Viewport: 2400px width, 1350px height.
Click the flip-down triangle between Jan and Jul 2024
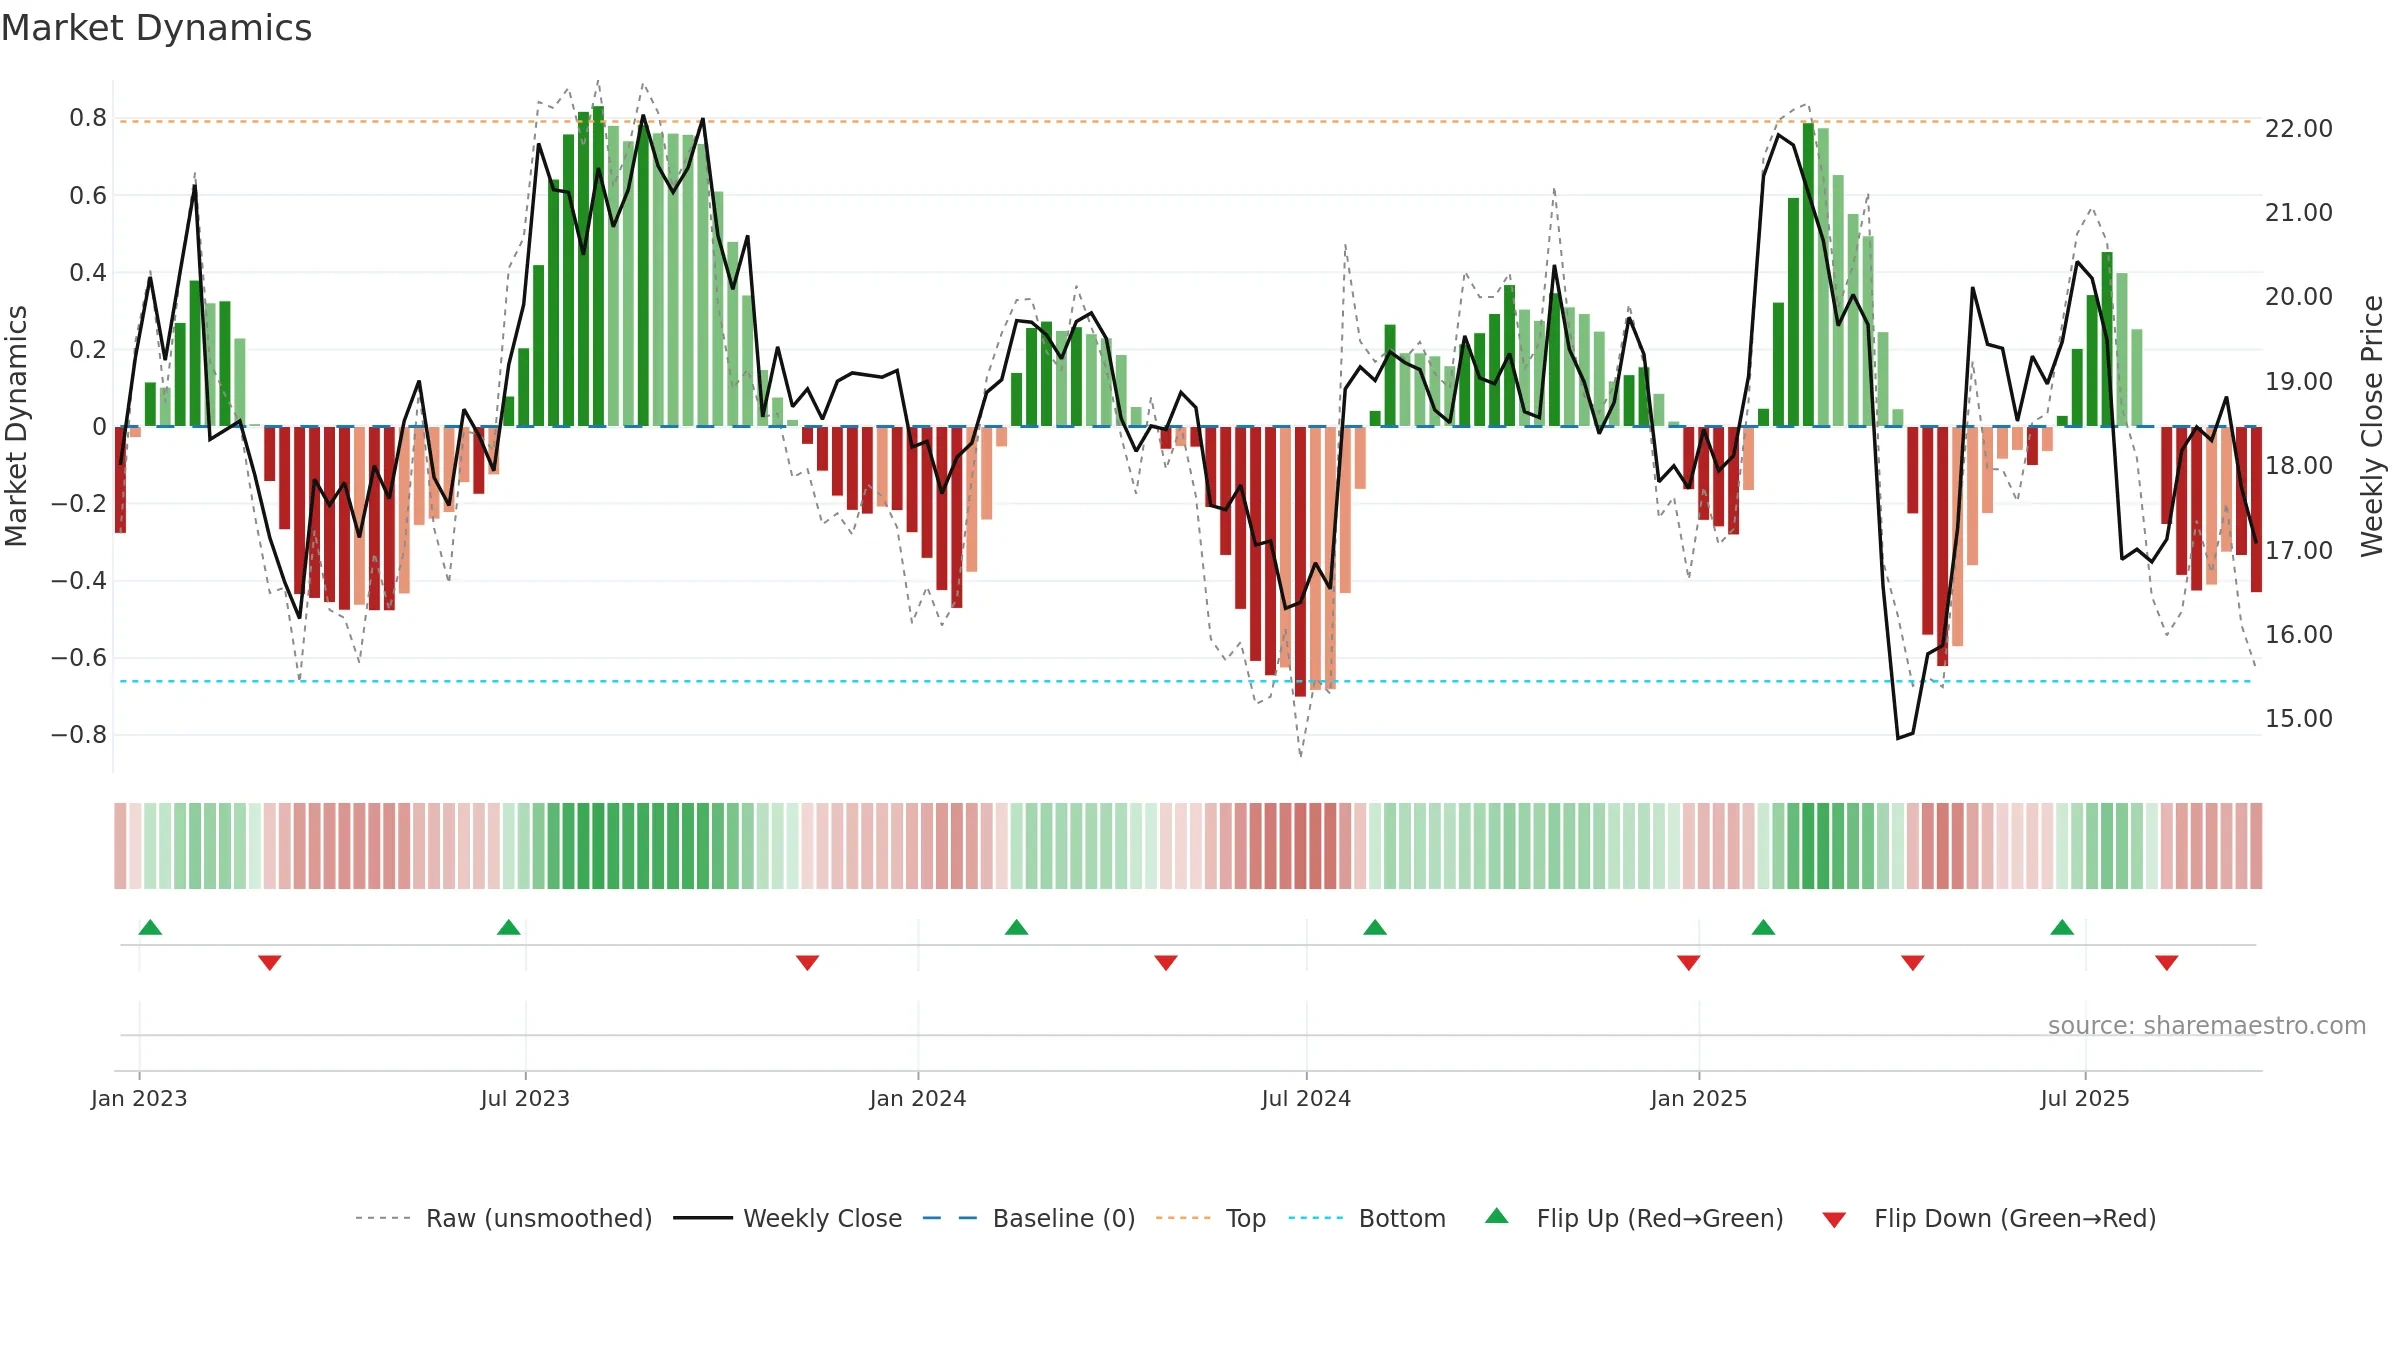coord(1166,963)
